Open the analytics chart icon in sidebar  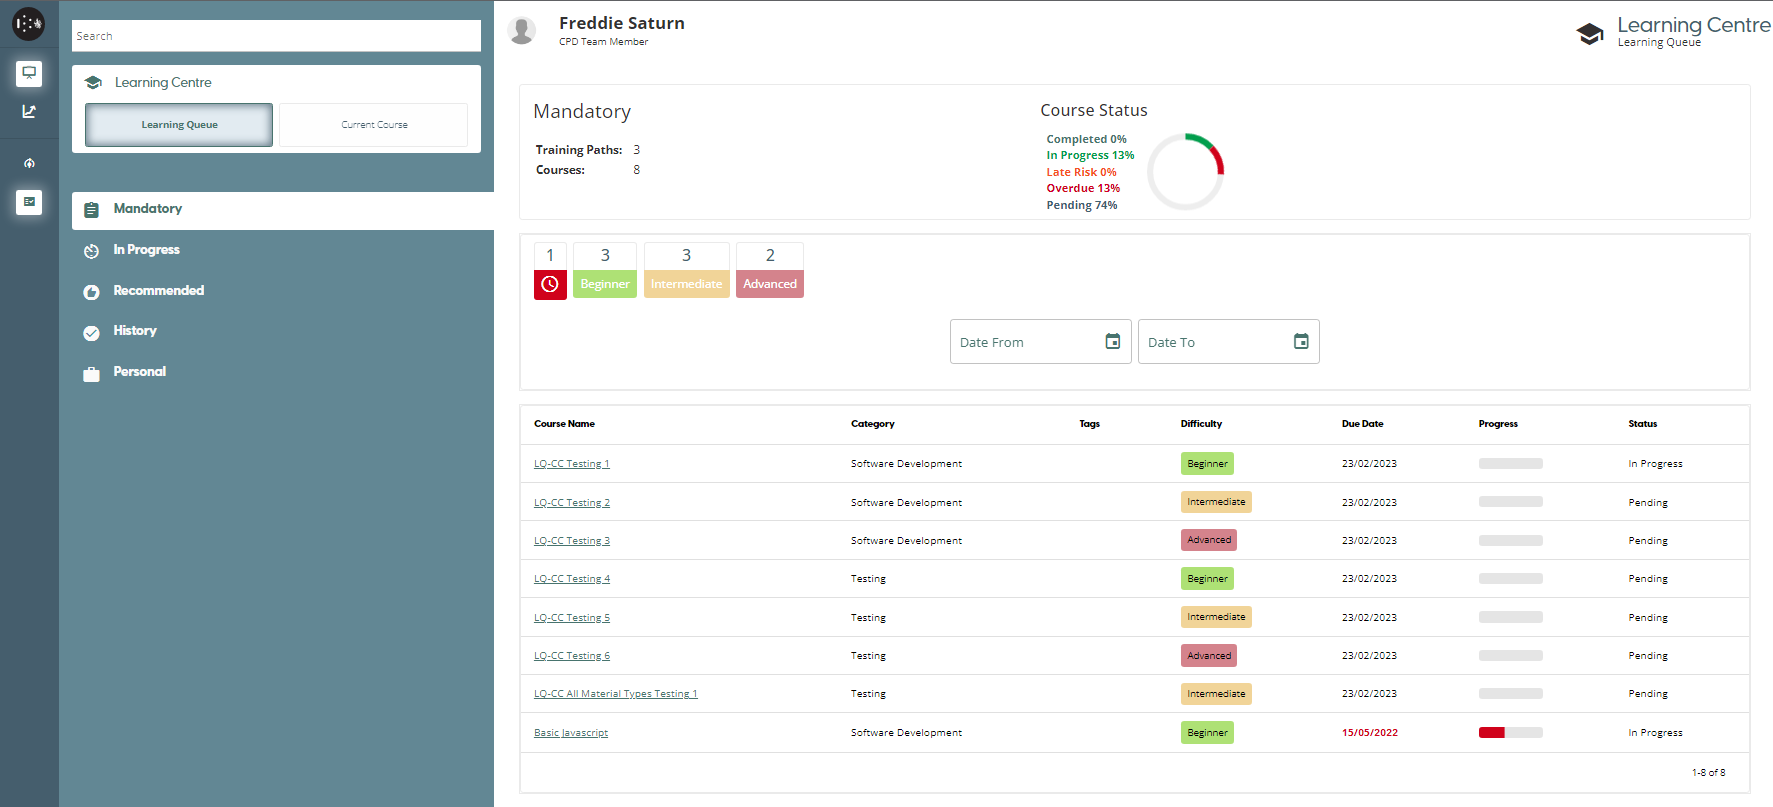tap(29, 112)
